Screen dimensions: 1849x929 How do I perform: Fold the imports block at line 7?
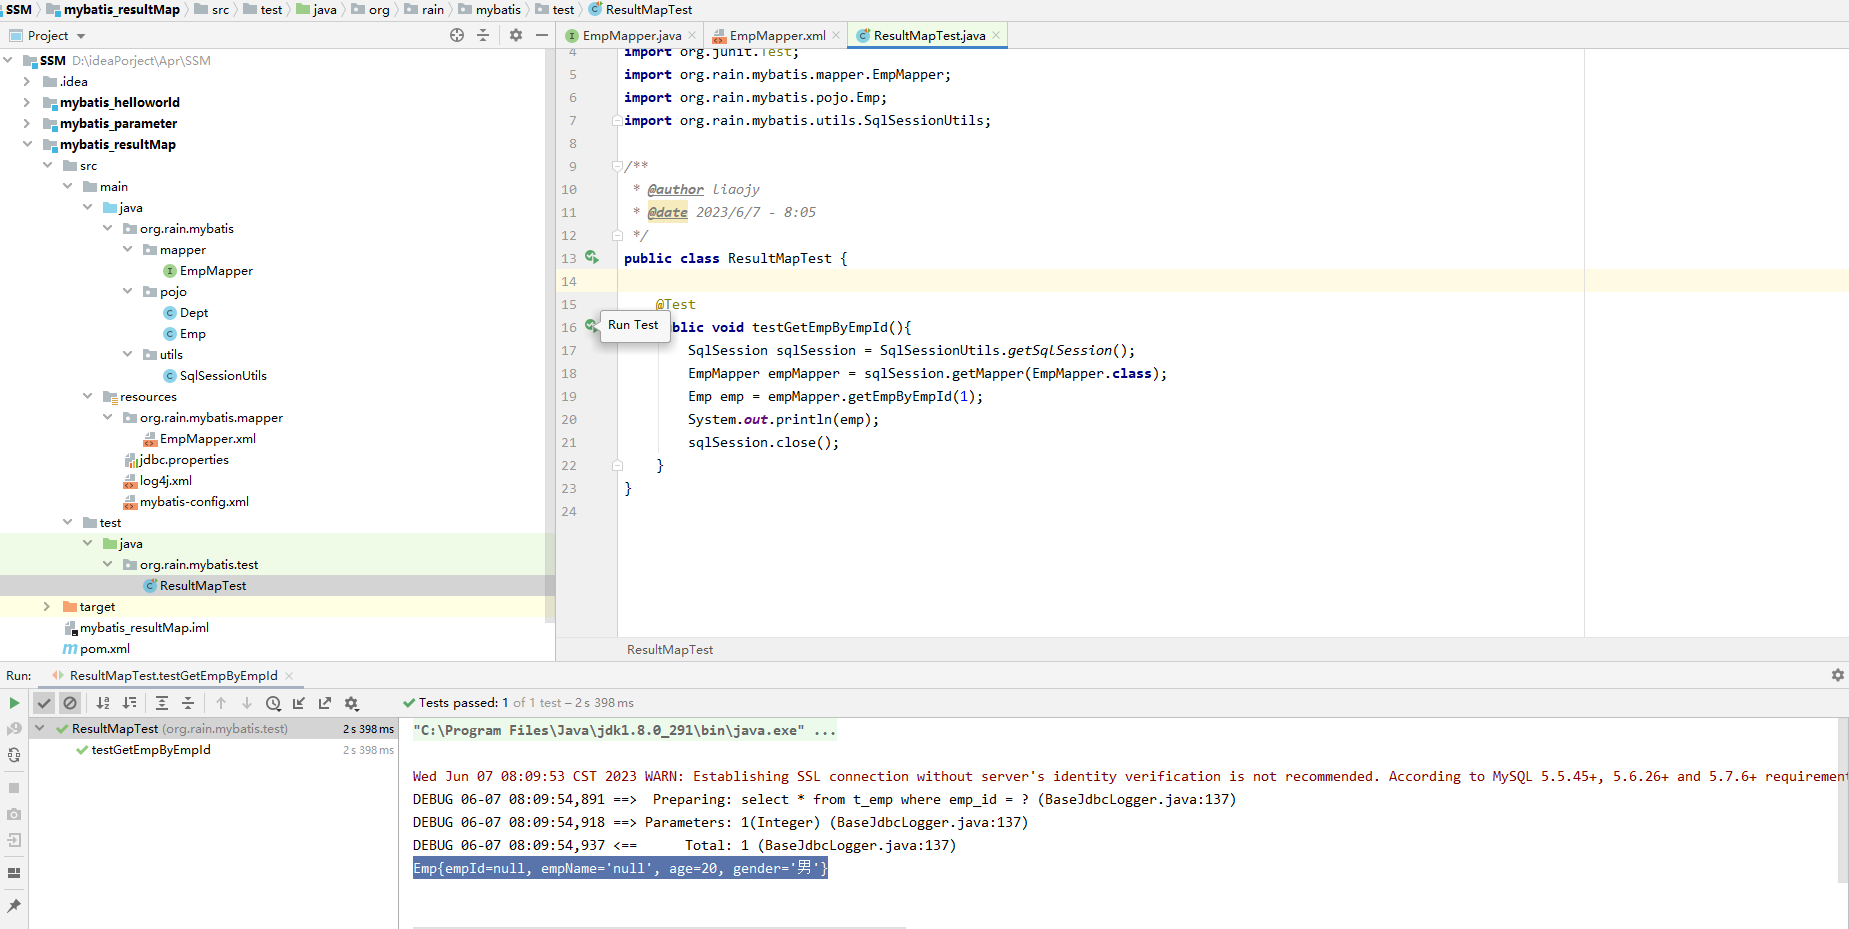(617, 120)
